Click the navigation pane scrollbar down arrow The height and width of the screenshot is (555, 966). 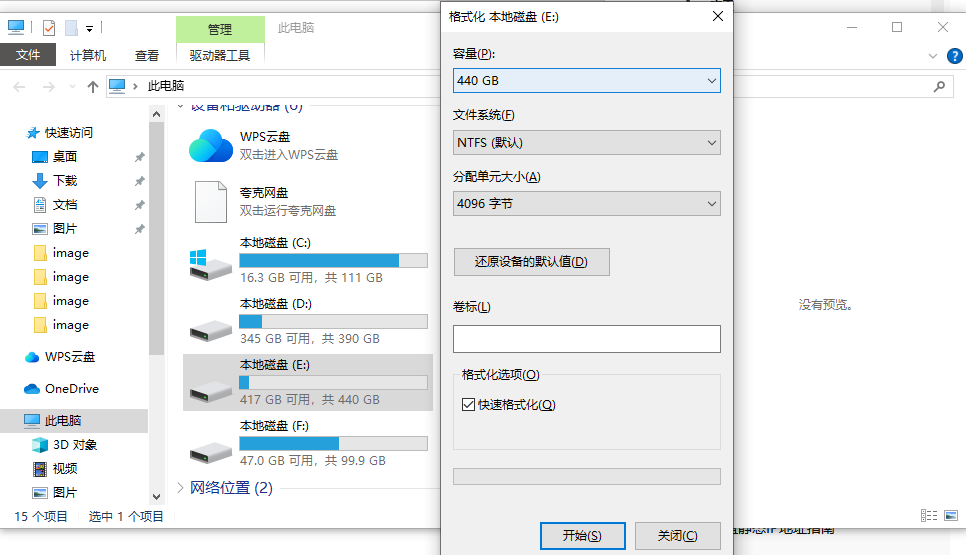tap(156, 496)
